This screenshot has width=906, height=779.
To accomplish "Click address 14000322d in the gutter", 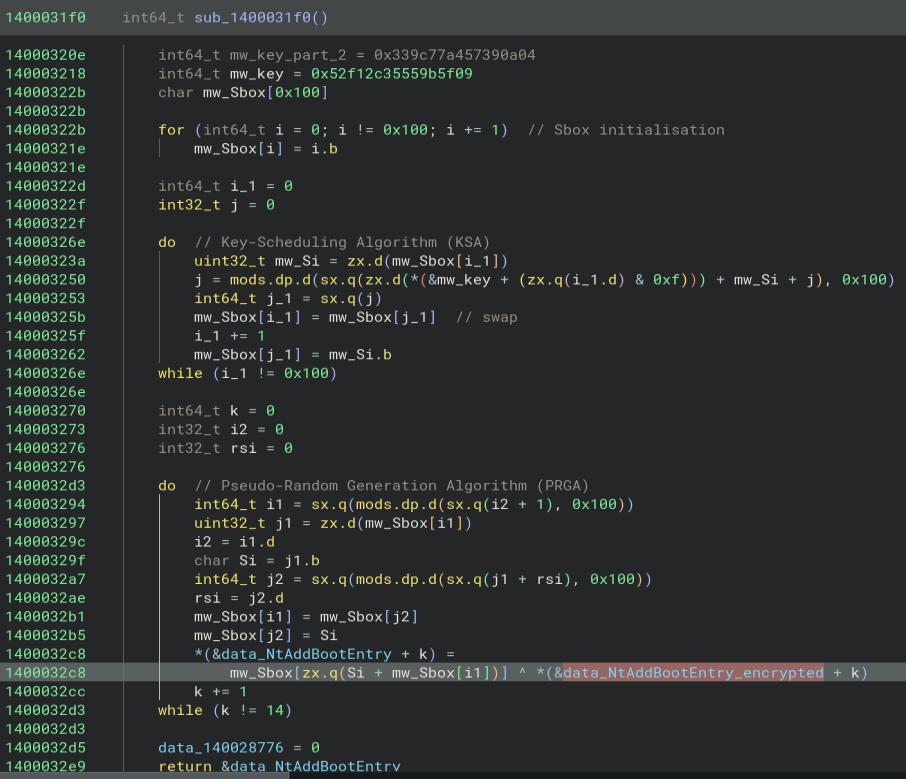I will (x=46, y=186).
